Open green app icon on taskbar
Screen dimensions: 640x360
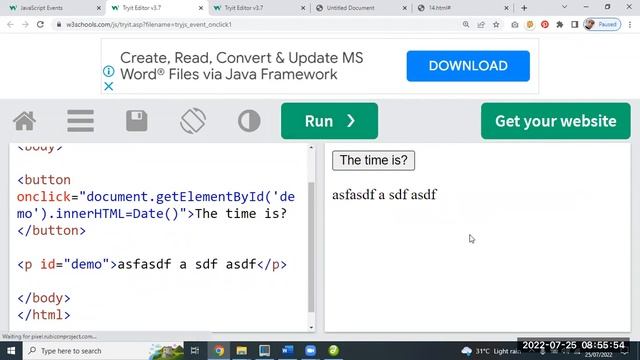tap(333, 351)
